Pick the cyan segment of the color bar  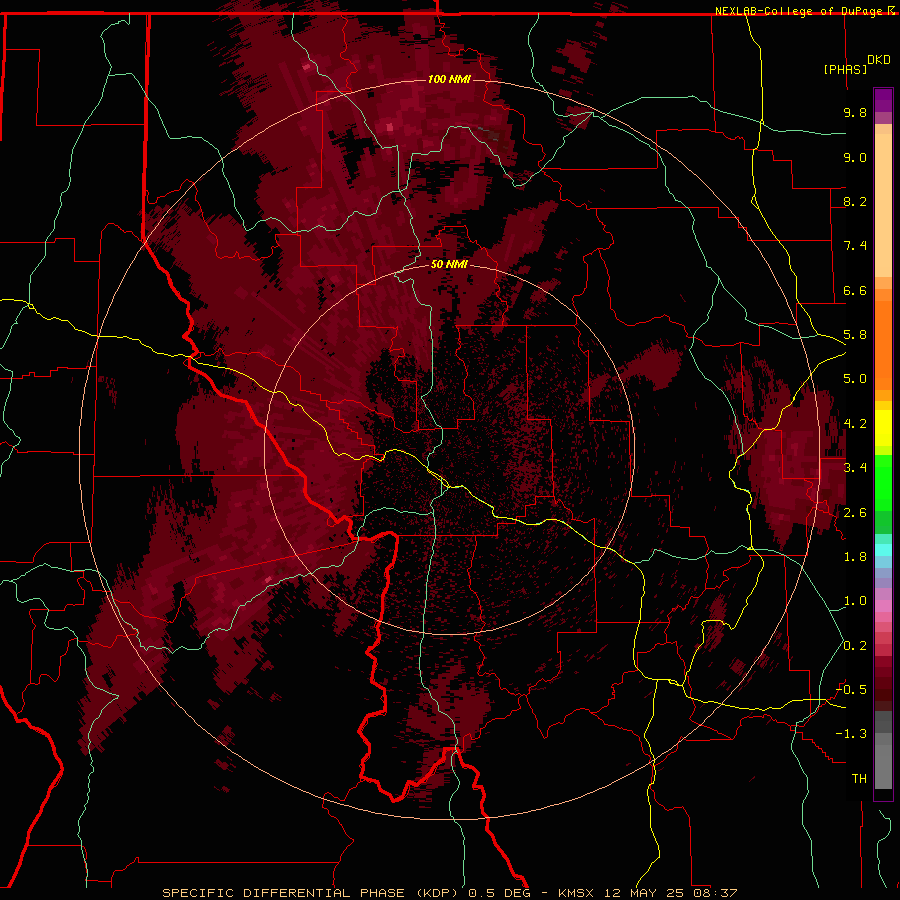tap(883, 550)
